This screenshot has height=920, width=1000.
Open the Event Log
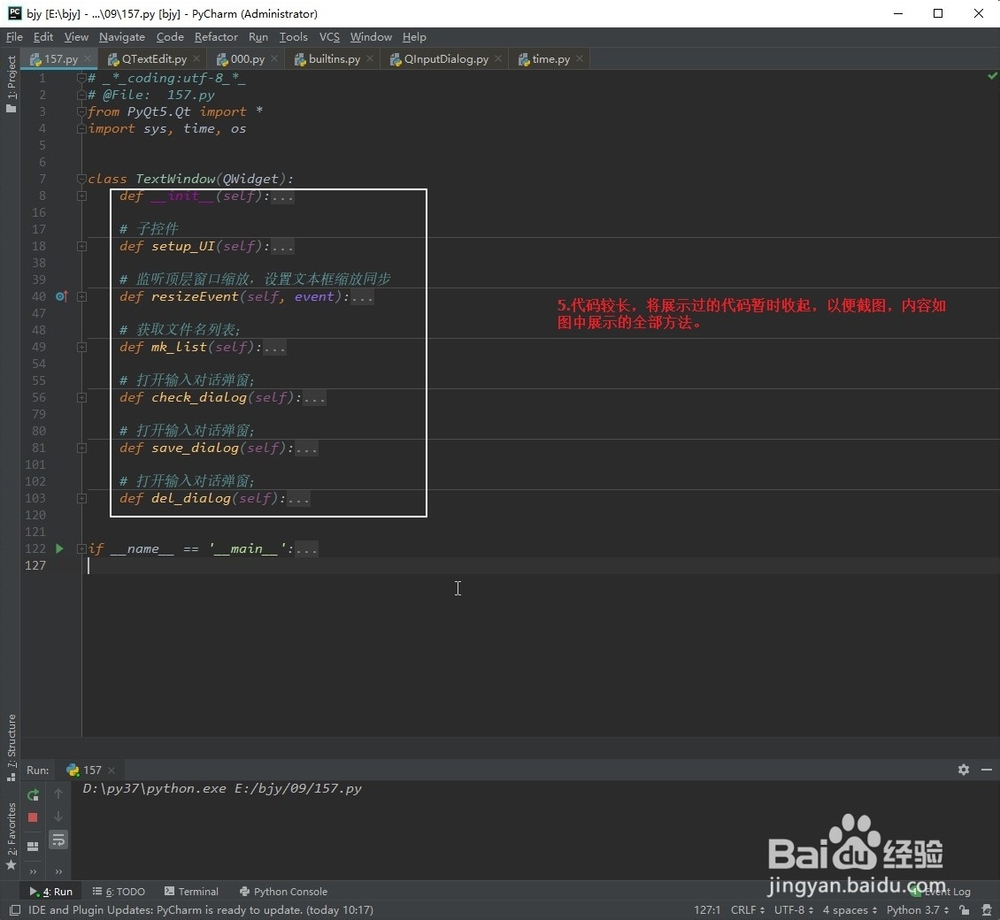941,891
